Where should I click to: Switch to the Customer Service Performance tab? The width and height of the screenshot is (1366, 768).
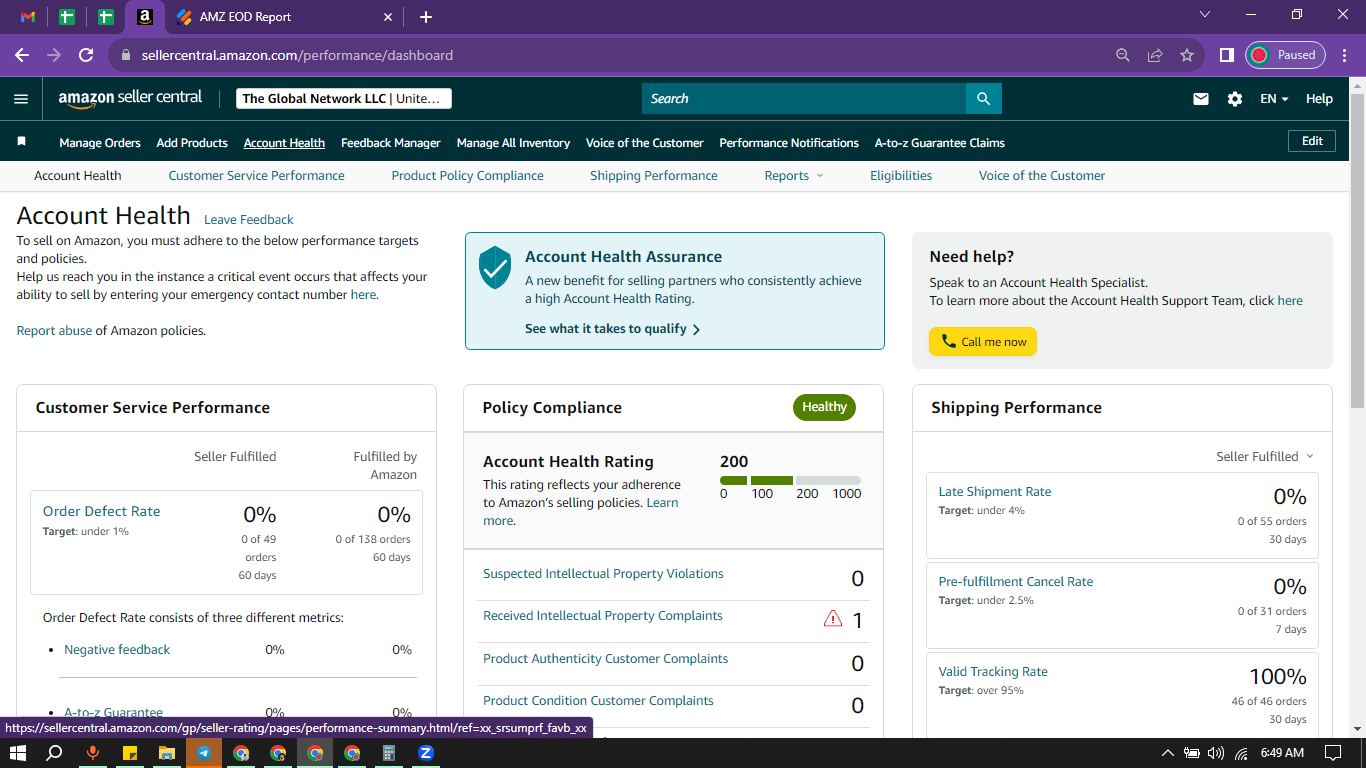click(x=256, y=176)
